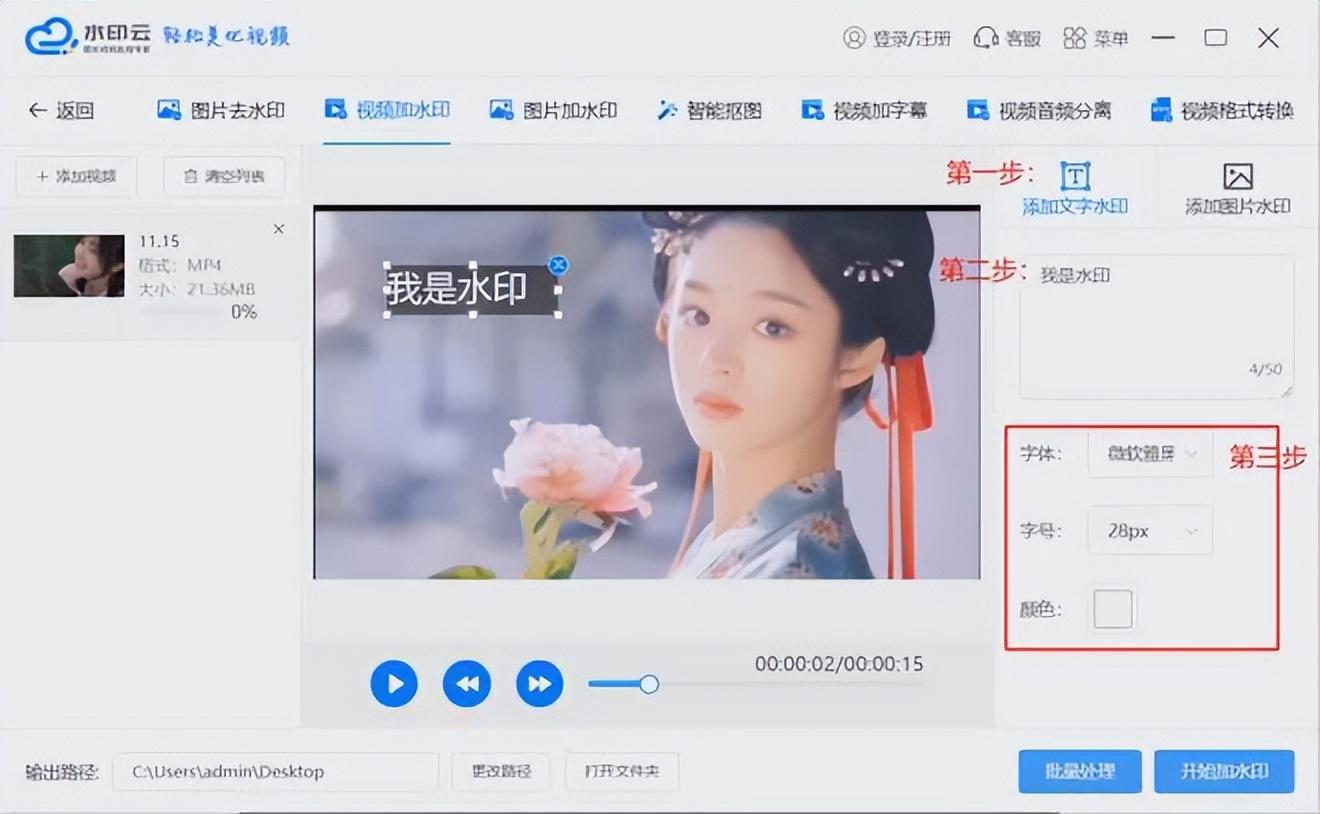Screen dimensions: 1320x814
Task: Expand the 字体 font dropdown
Action: (x=1150, y=454)
